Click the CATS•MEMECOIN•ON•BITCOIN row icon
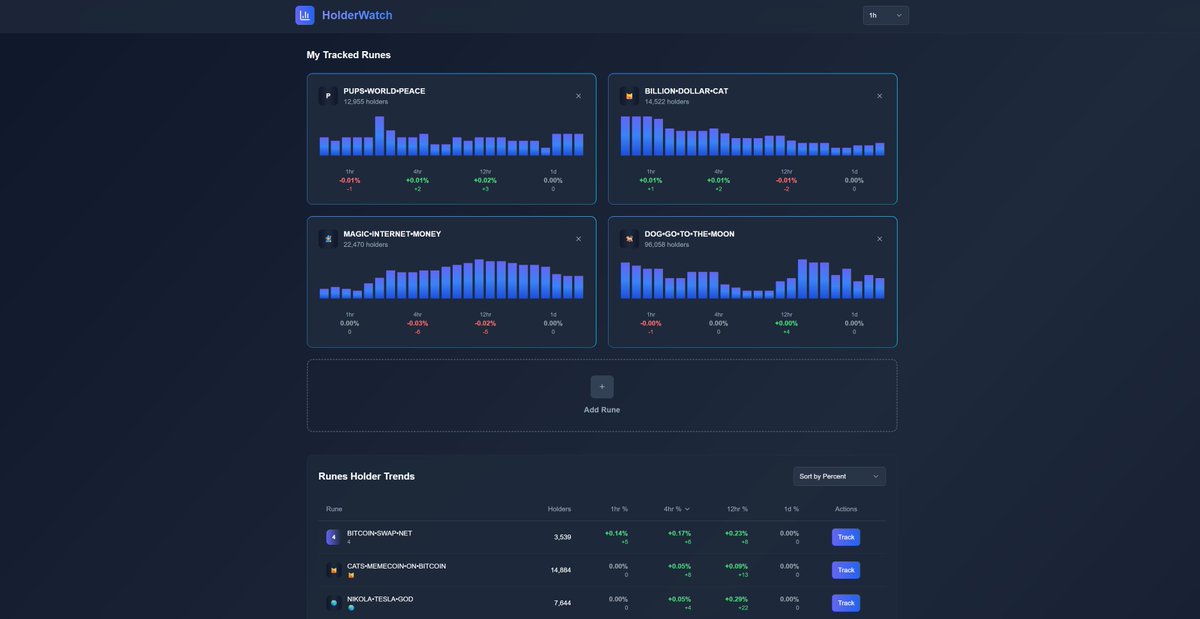This screenshot has height=619, width=1200. coord(333,570)
